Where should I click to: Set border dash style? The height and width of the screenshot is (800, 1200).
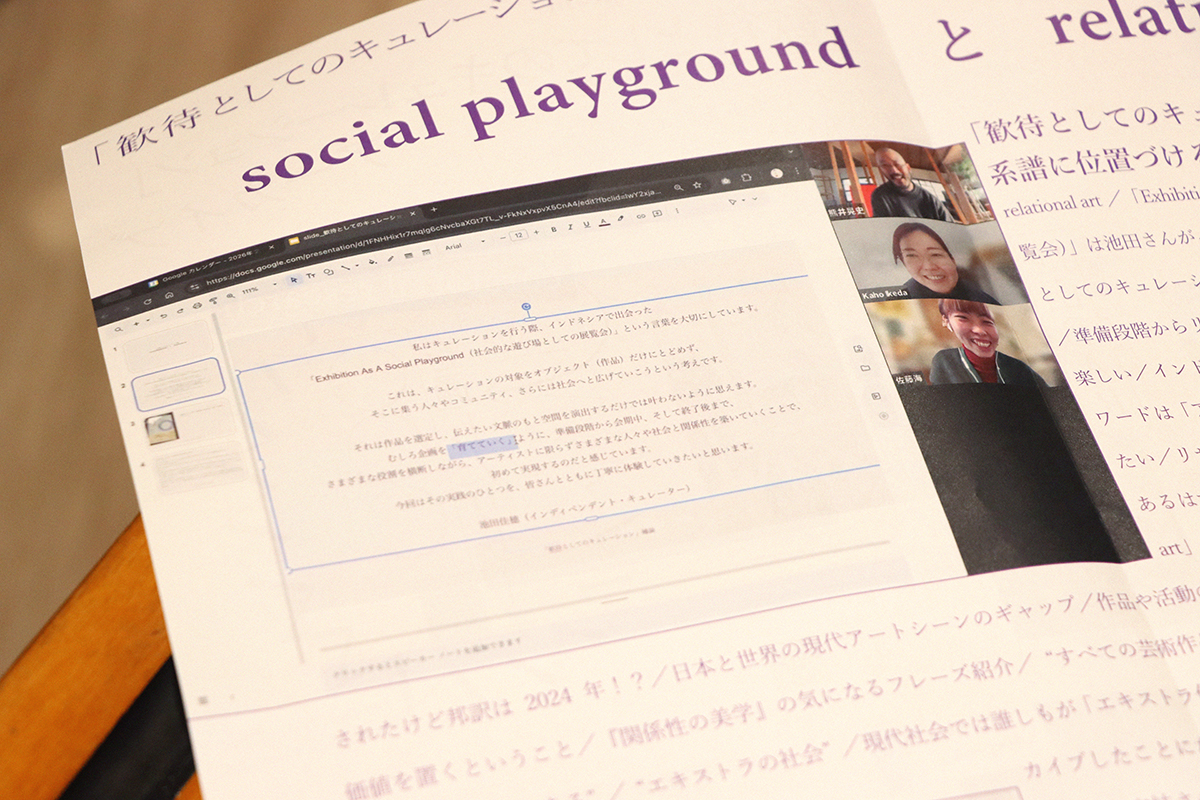coord(426,251)
